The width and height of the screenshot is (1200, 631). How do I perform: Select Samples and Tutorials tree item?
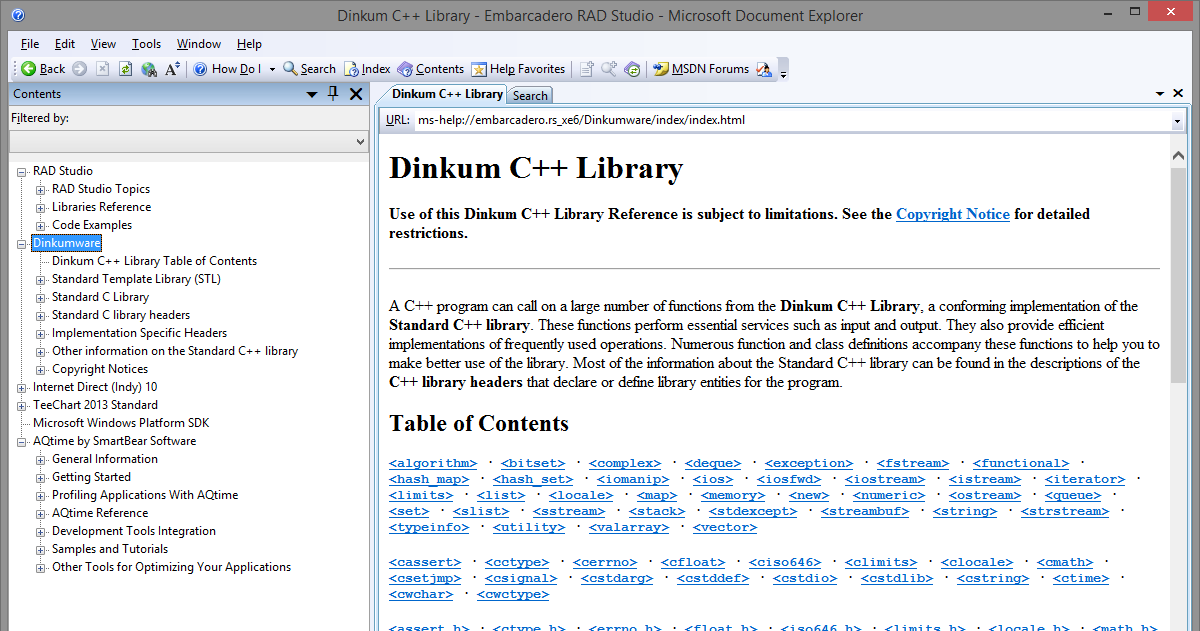(110, 549)
